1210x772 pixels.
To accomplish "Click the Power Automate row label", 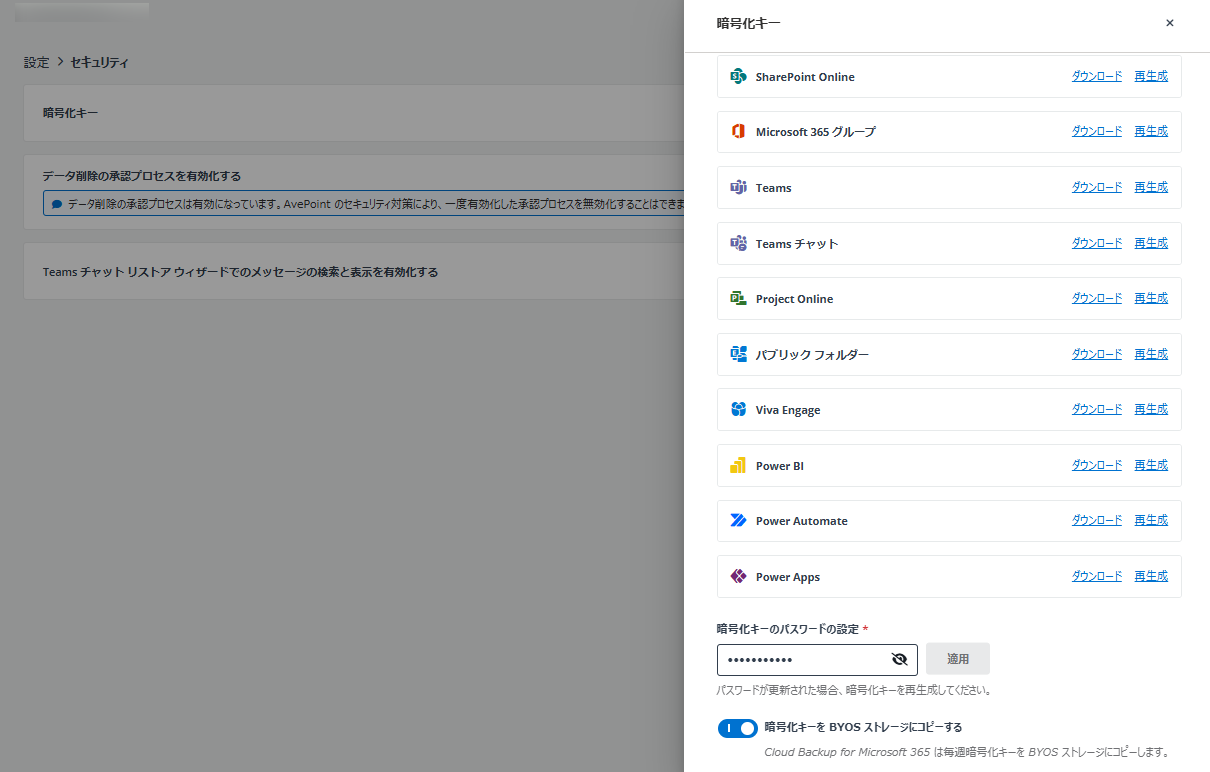I will coord(802,521).
